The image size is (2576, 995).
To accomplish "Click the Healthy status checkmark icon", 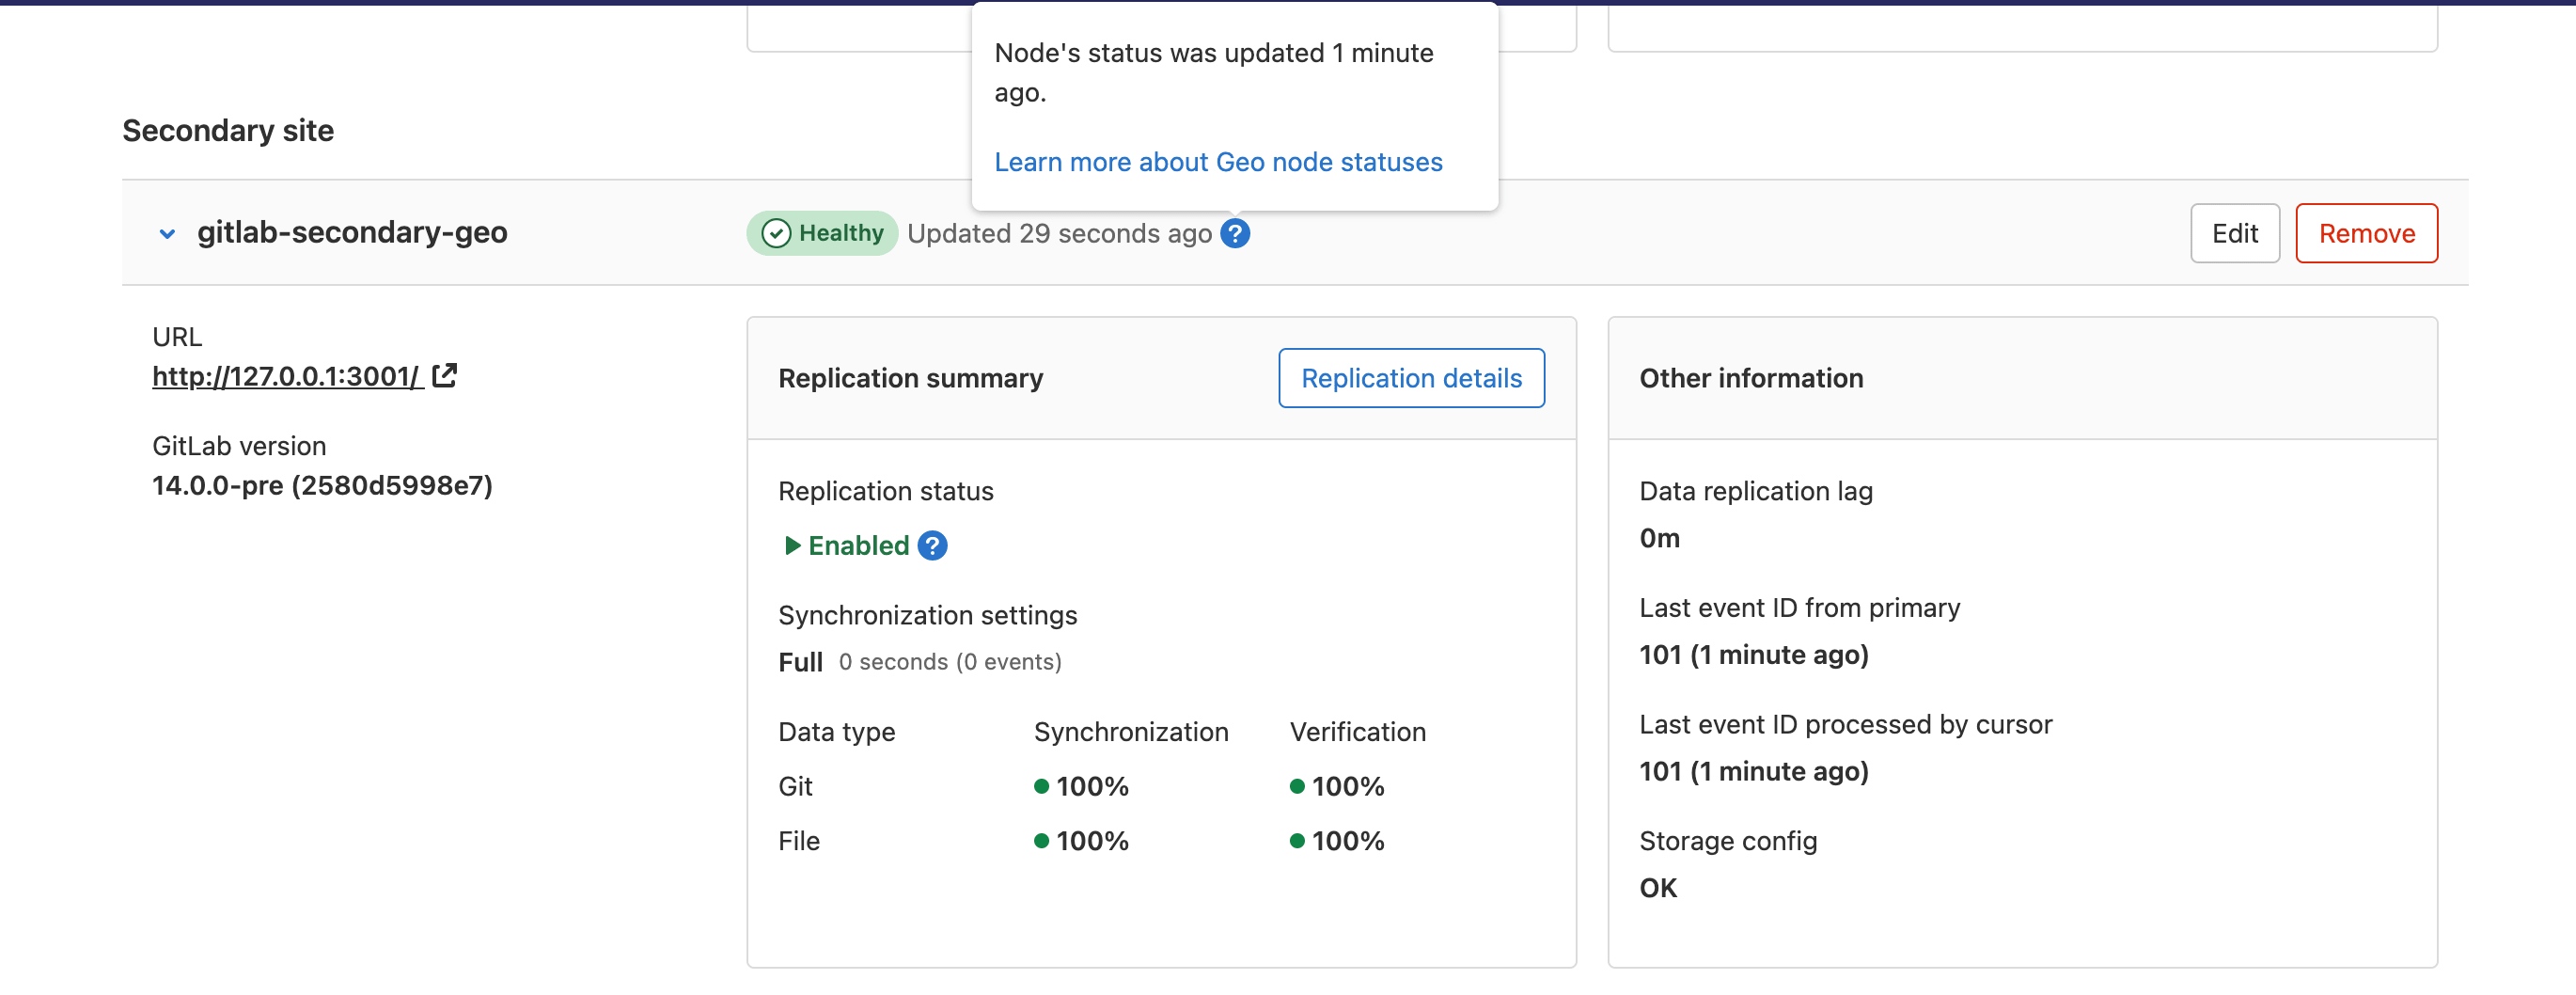I will (x=776, y=234).
